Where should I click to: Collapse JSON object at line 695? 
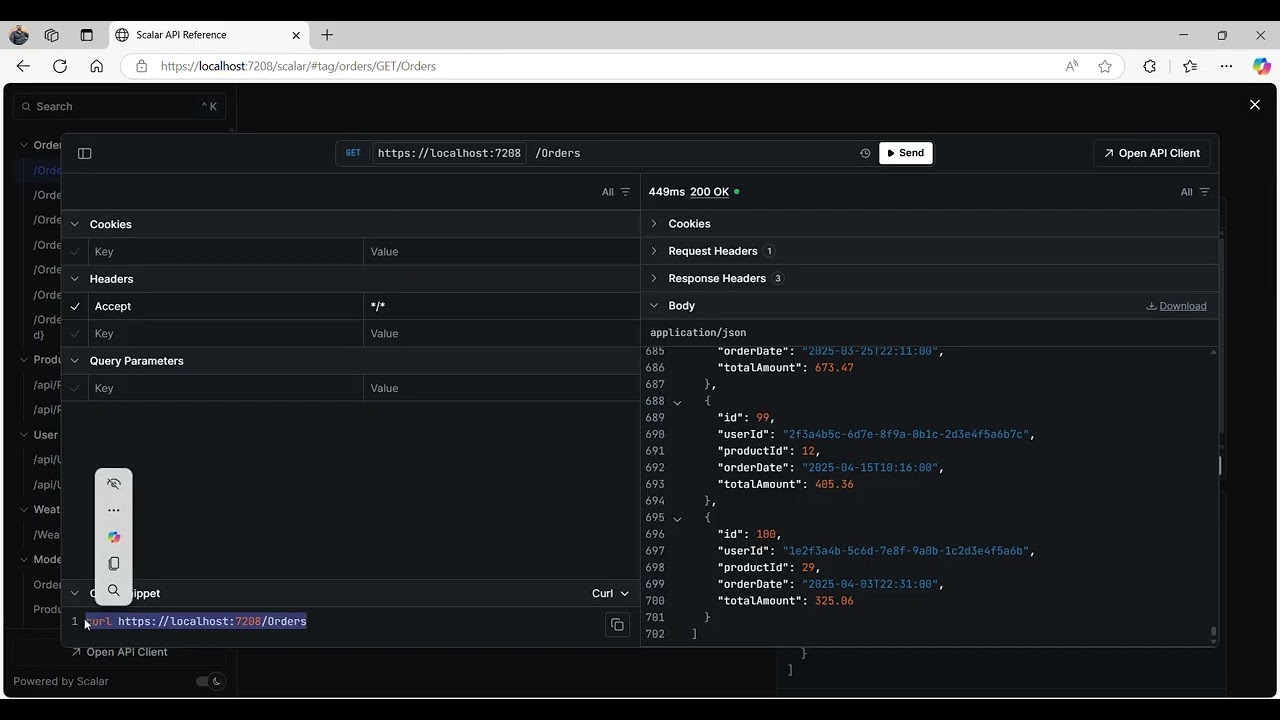tap(677, 519)
